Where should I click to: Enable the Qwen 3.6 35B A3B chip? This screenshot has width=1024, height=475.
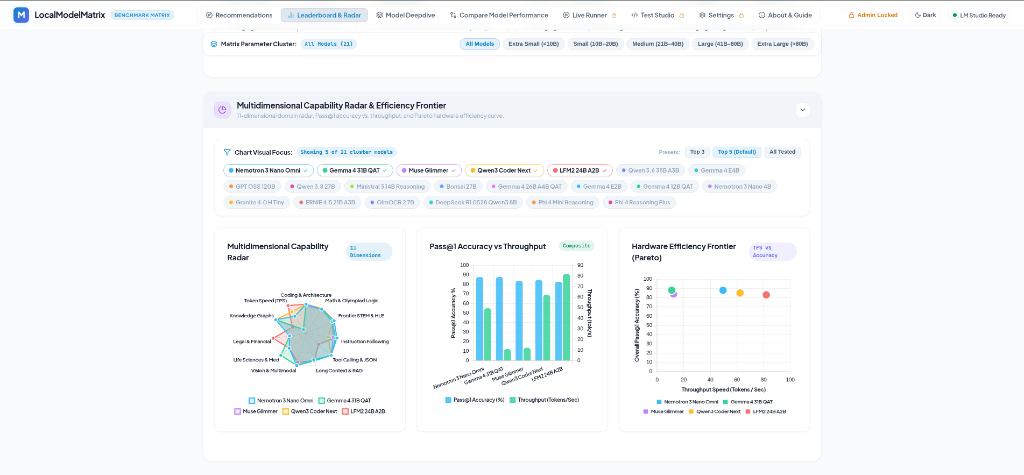(650, 171)
